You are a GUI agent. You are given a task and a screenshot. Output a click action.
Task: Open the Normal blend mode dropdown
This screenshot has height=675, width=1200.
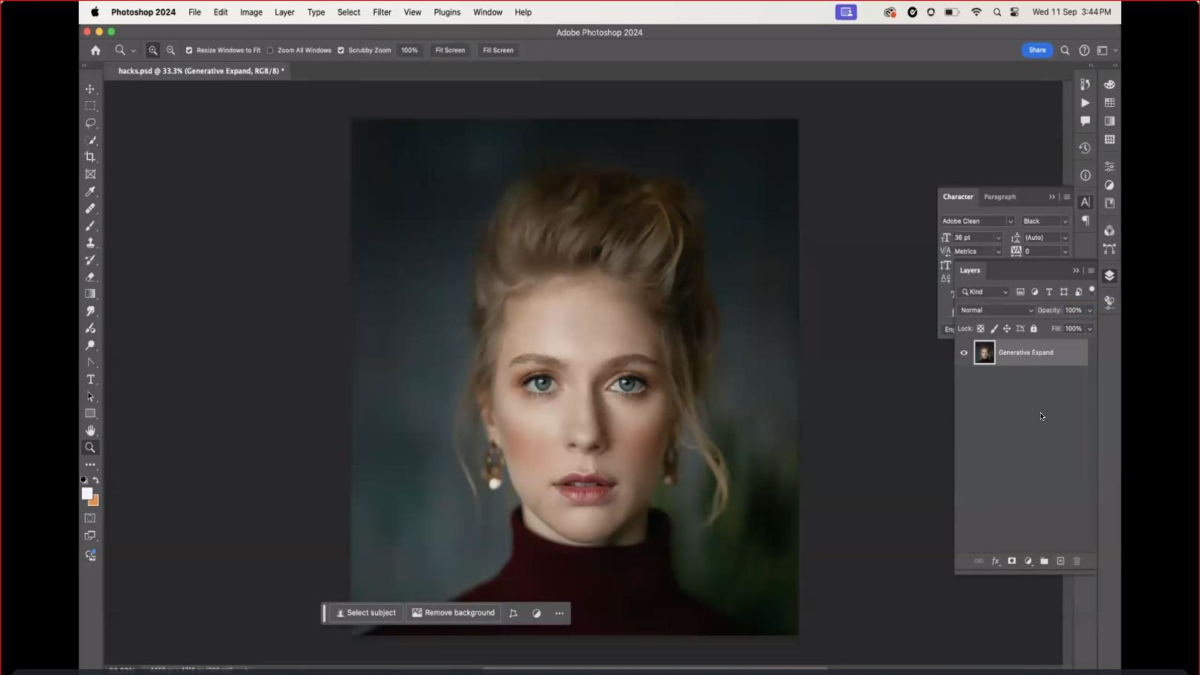click(995, 310)
